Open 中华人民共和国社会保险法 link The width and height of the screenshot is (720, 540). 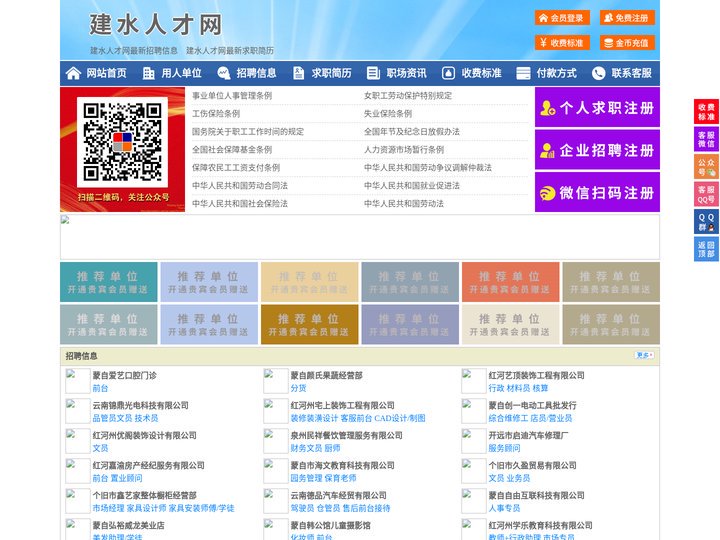[240, 203]
